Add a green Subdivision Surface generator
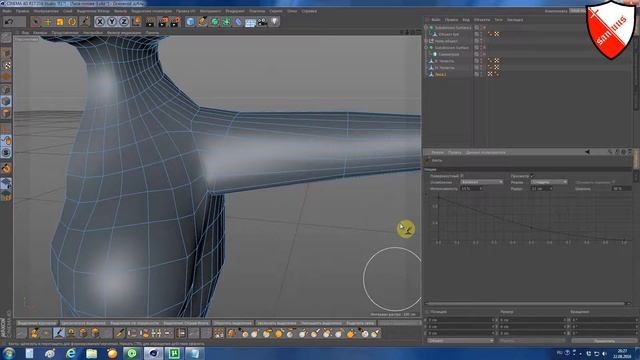 tap(214, 22)
